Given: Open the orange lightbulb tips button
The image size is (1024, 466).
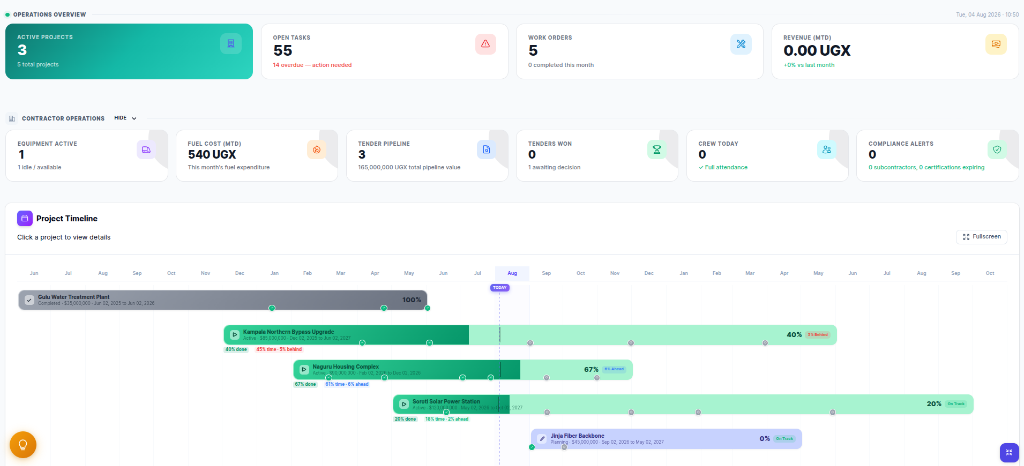Looking at the screenshot, I should tap(23, 444).
